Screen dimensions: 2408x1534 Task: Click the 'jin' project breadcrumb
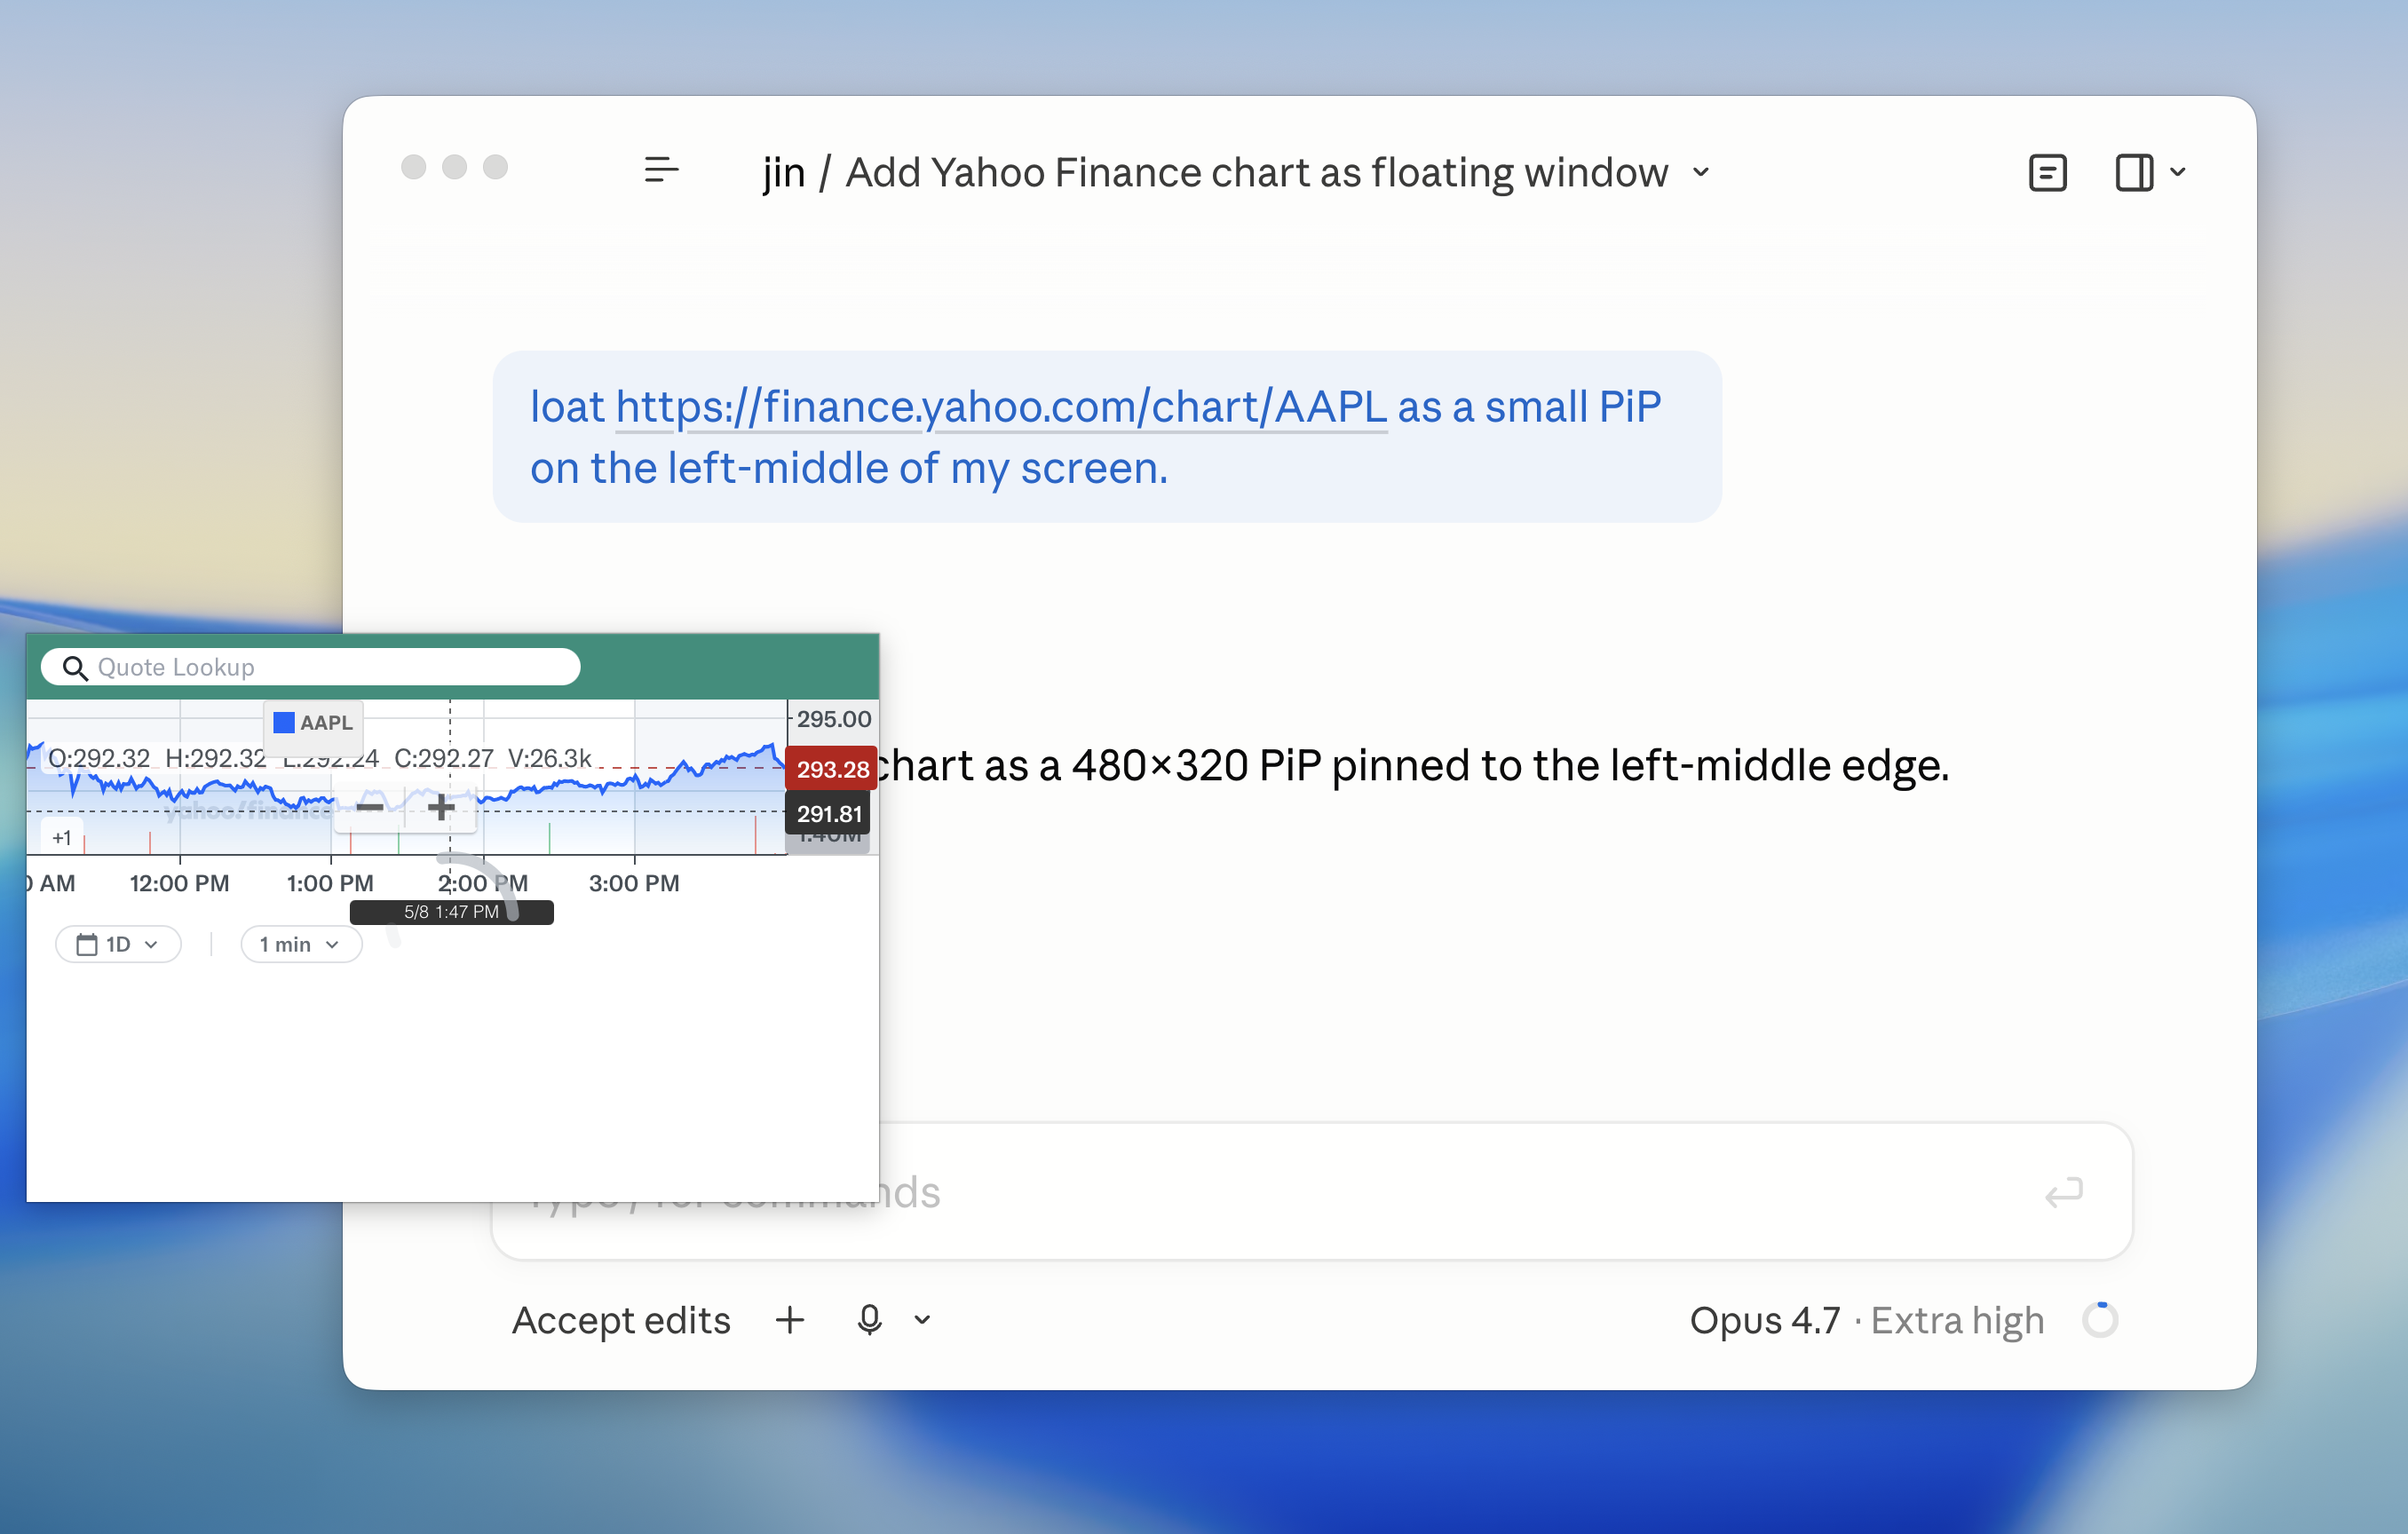point(784,173)
